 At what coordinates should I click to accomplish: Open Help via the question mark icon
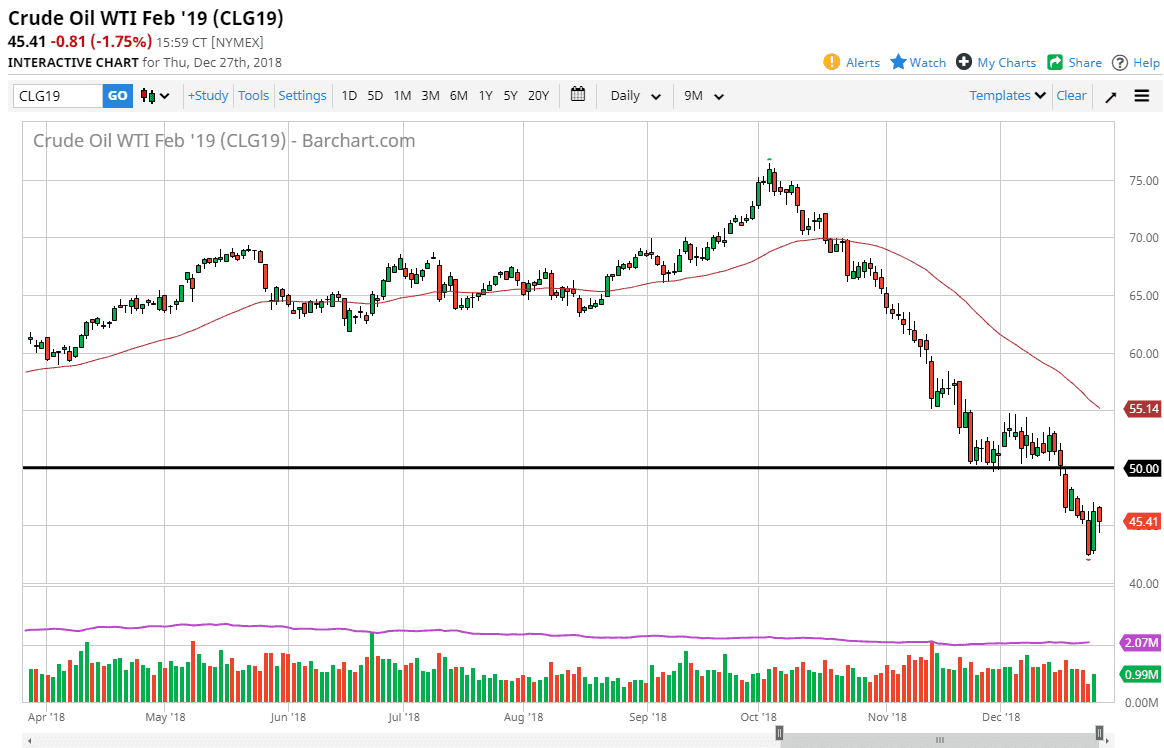coord(1119,62)
